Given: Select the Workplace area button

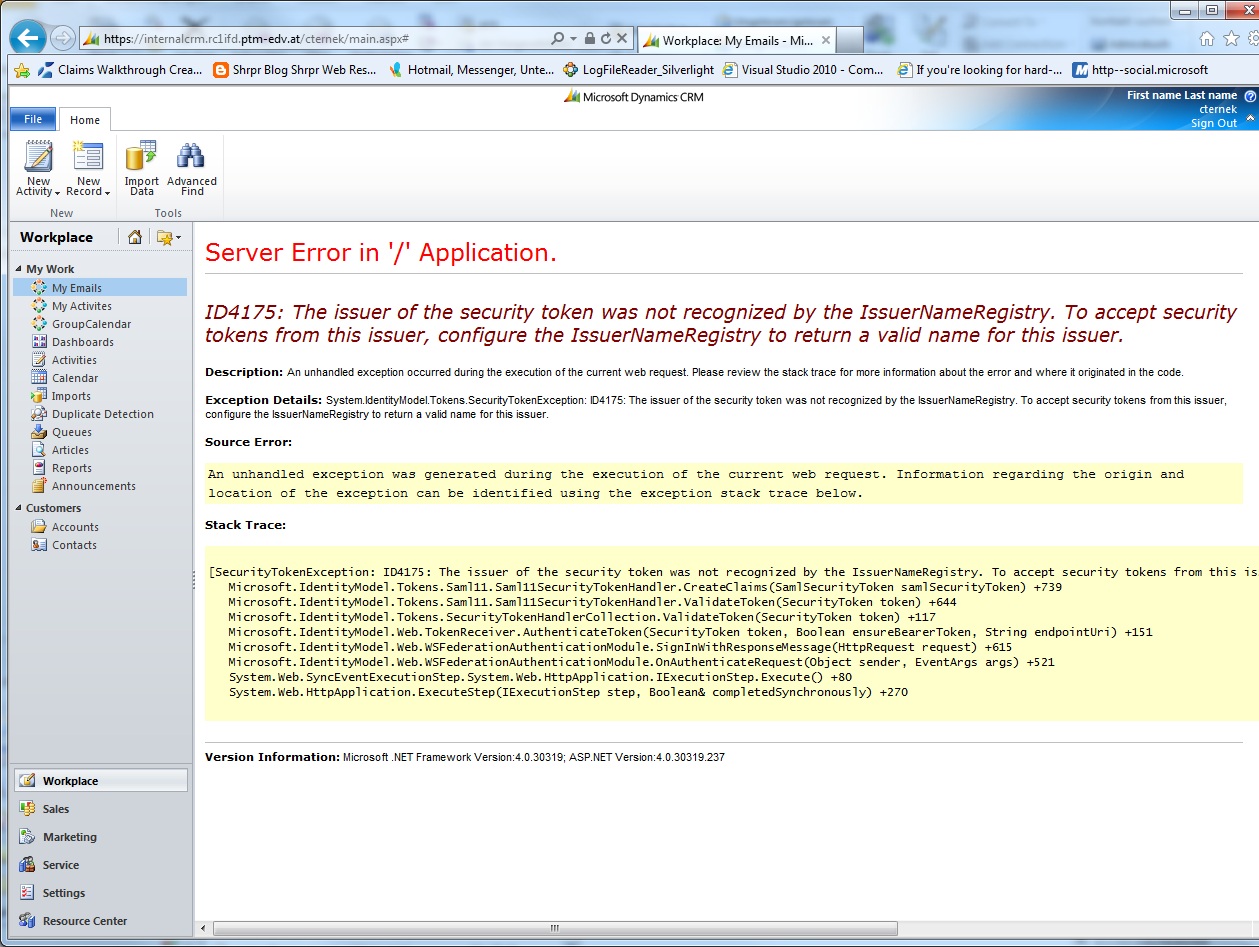Looking at the screenshot, I should click(100, 781).
